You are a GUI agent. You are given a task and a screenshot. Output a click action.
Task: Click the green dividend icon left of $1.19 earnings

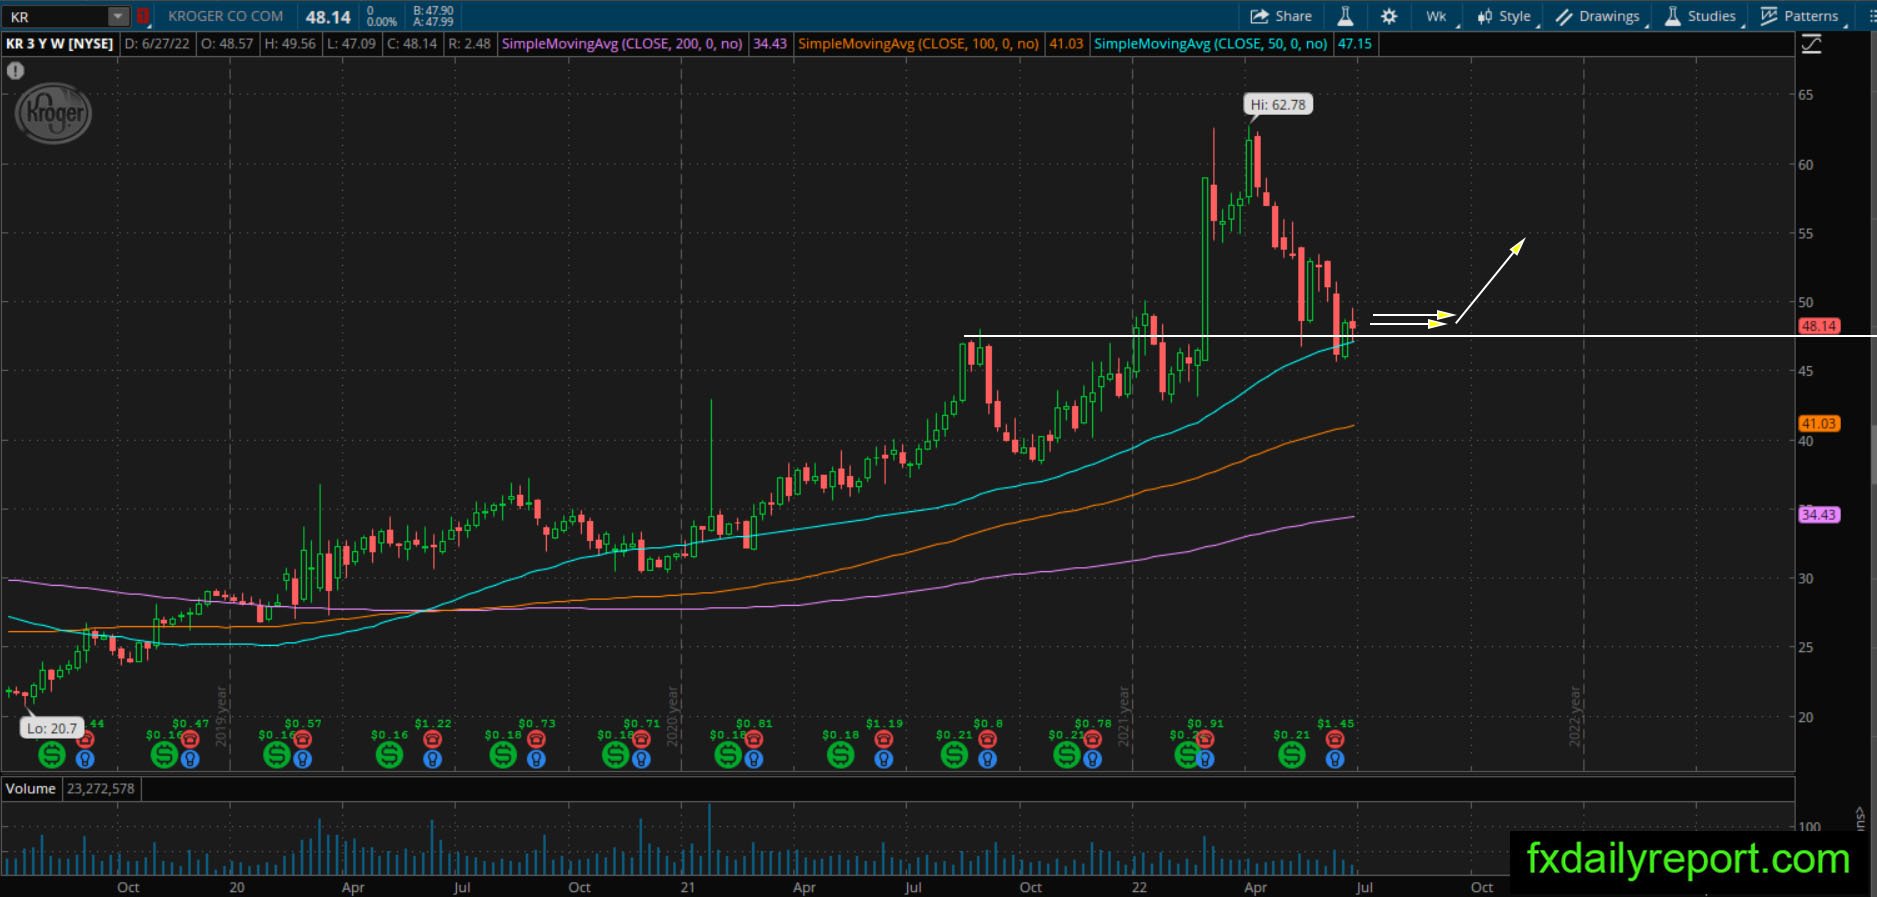840,755
